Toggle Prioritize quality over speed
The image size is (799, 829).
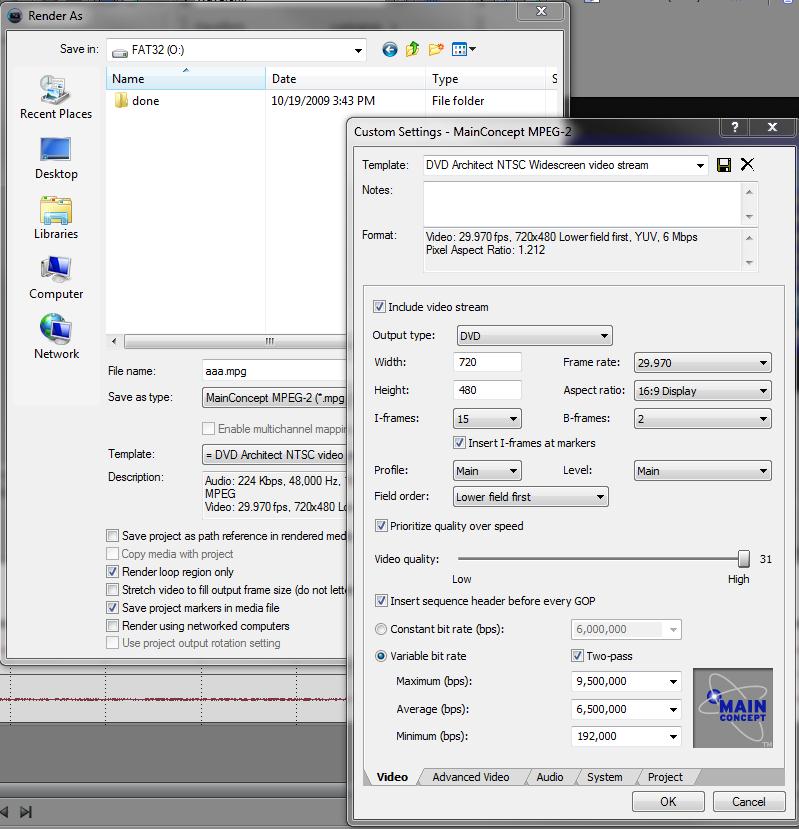pos(381,526)
